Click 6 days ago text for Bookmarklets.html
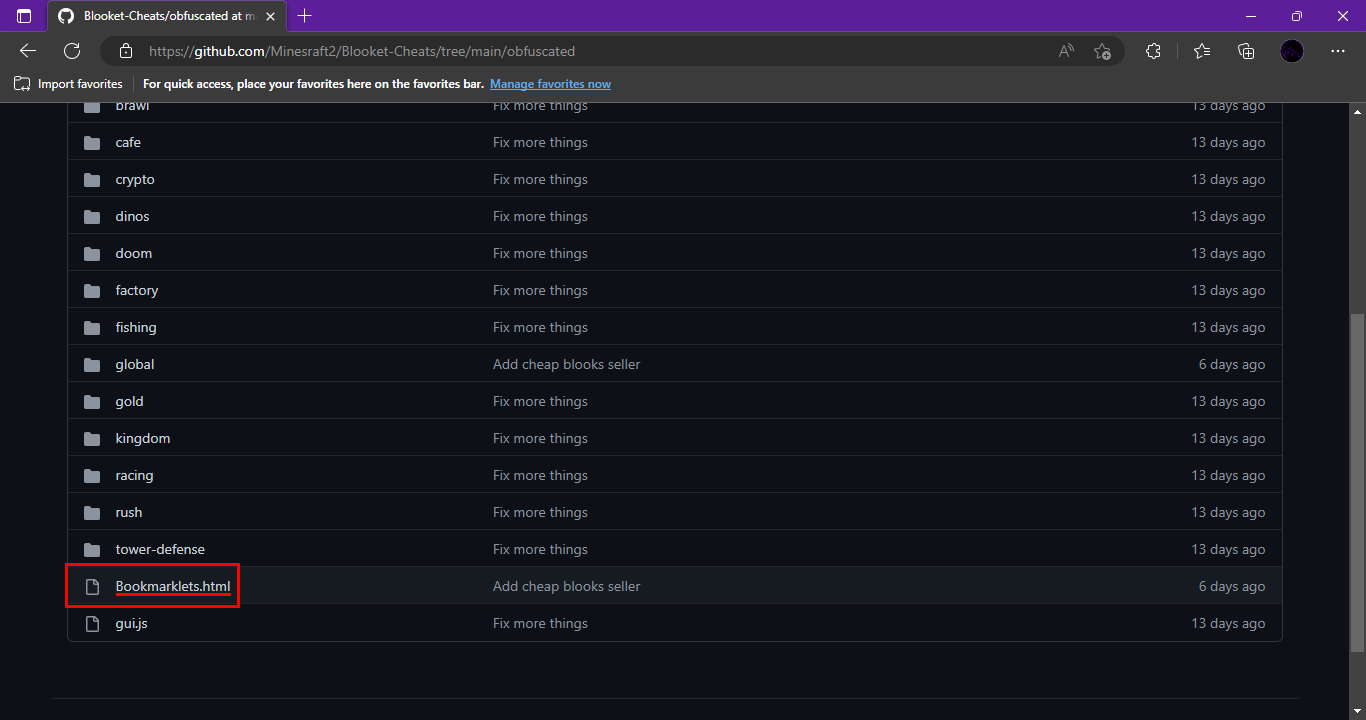This screenshot has height=720, width=1366. coord(1232,587)
